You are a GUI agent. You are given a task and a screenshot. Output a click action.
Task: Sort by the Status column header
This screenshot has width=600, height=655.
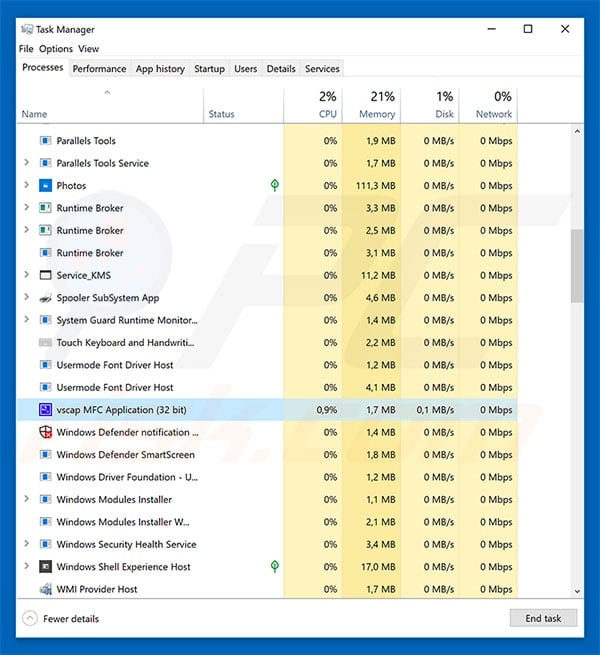[x=244, y=106]
